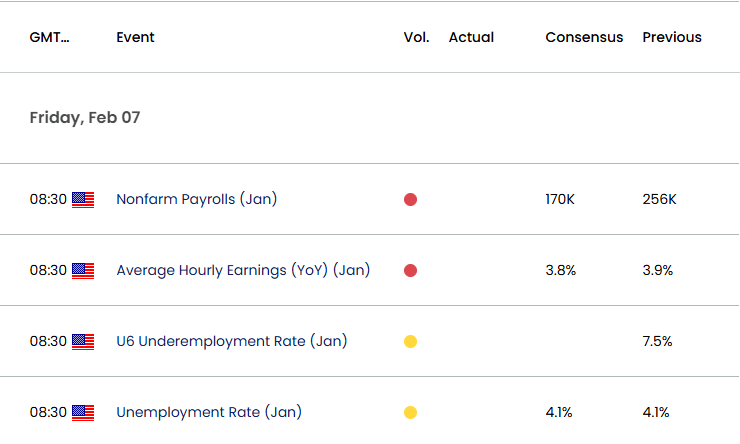Click the 170K consensus value for Nonfarm Payrolls
Image resolution: width=740 pixels, height=444 pixels.
pos(560,200)
